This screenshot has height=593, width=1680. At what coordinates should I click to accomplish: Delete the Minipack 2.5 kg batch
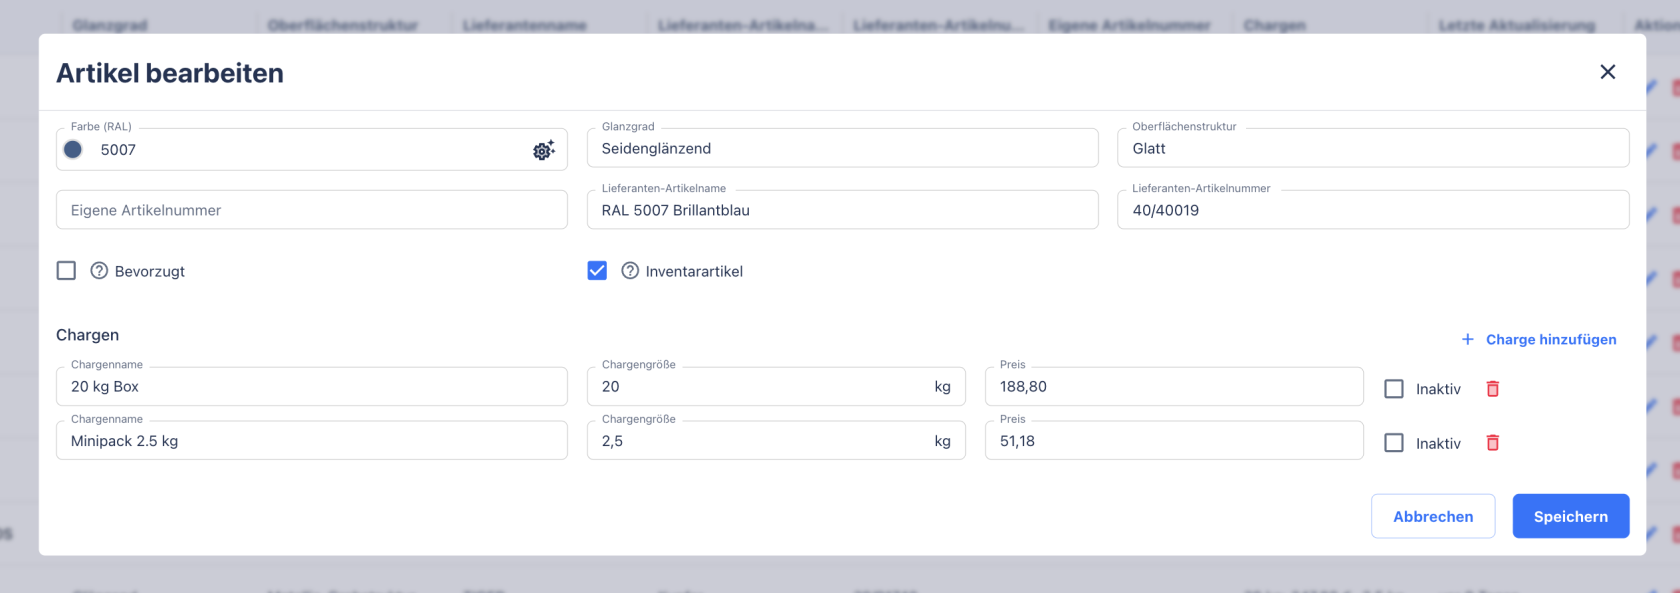[1492, 443]
